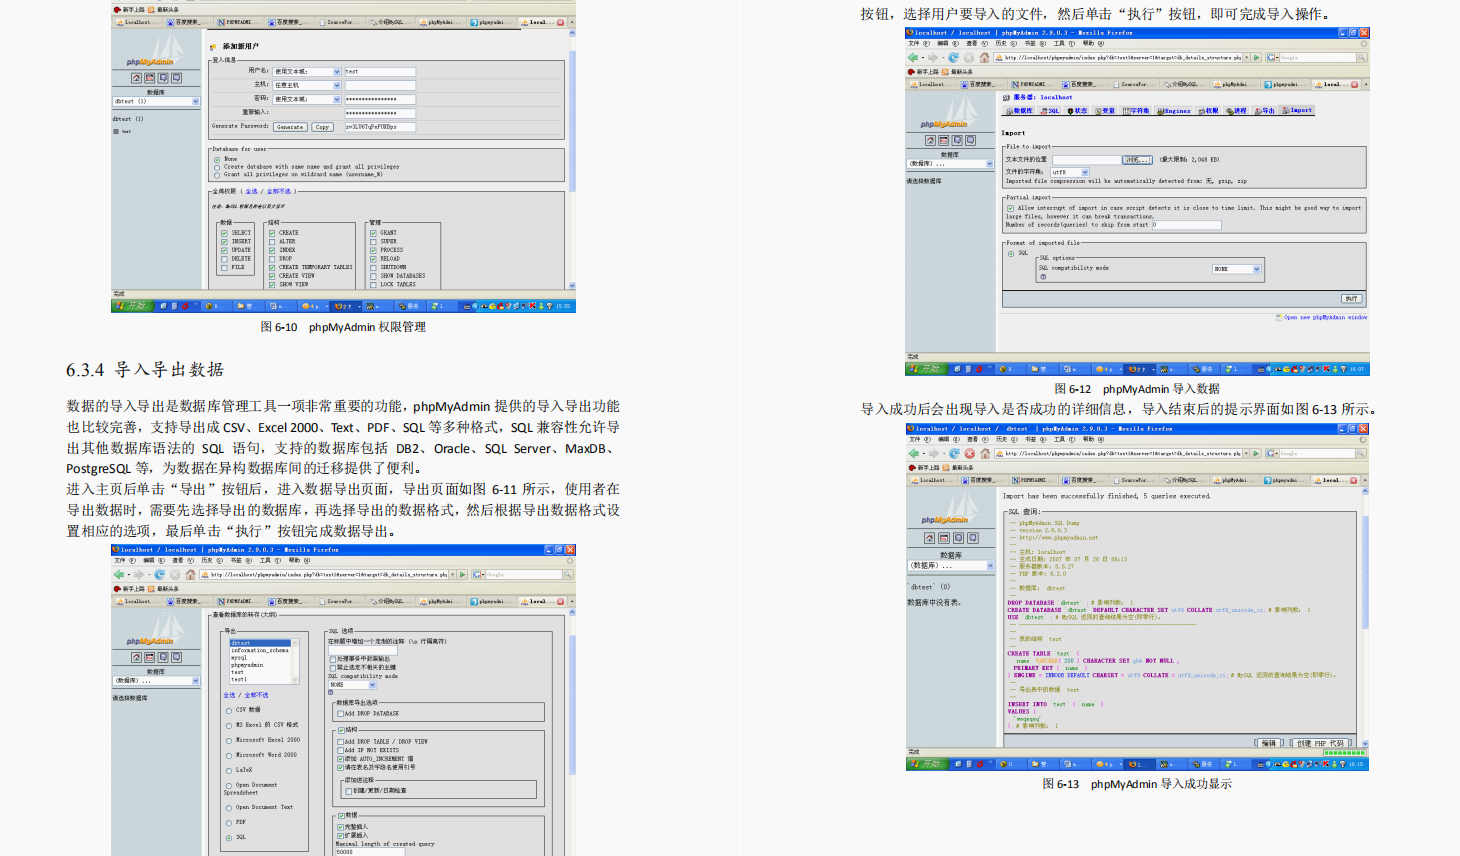Image resolution: width=1460 pixels, height=856 pixels.
Task: Switch to 数据库 tab in Figure 6-12
Action: [1019, 111]
